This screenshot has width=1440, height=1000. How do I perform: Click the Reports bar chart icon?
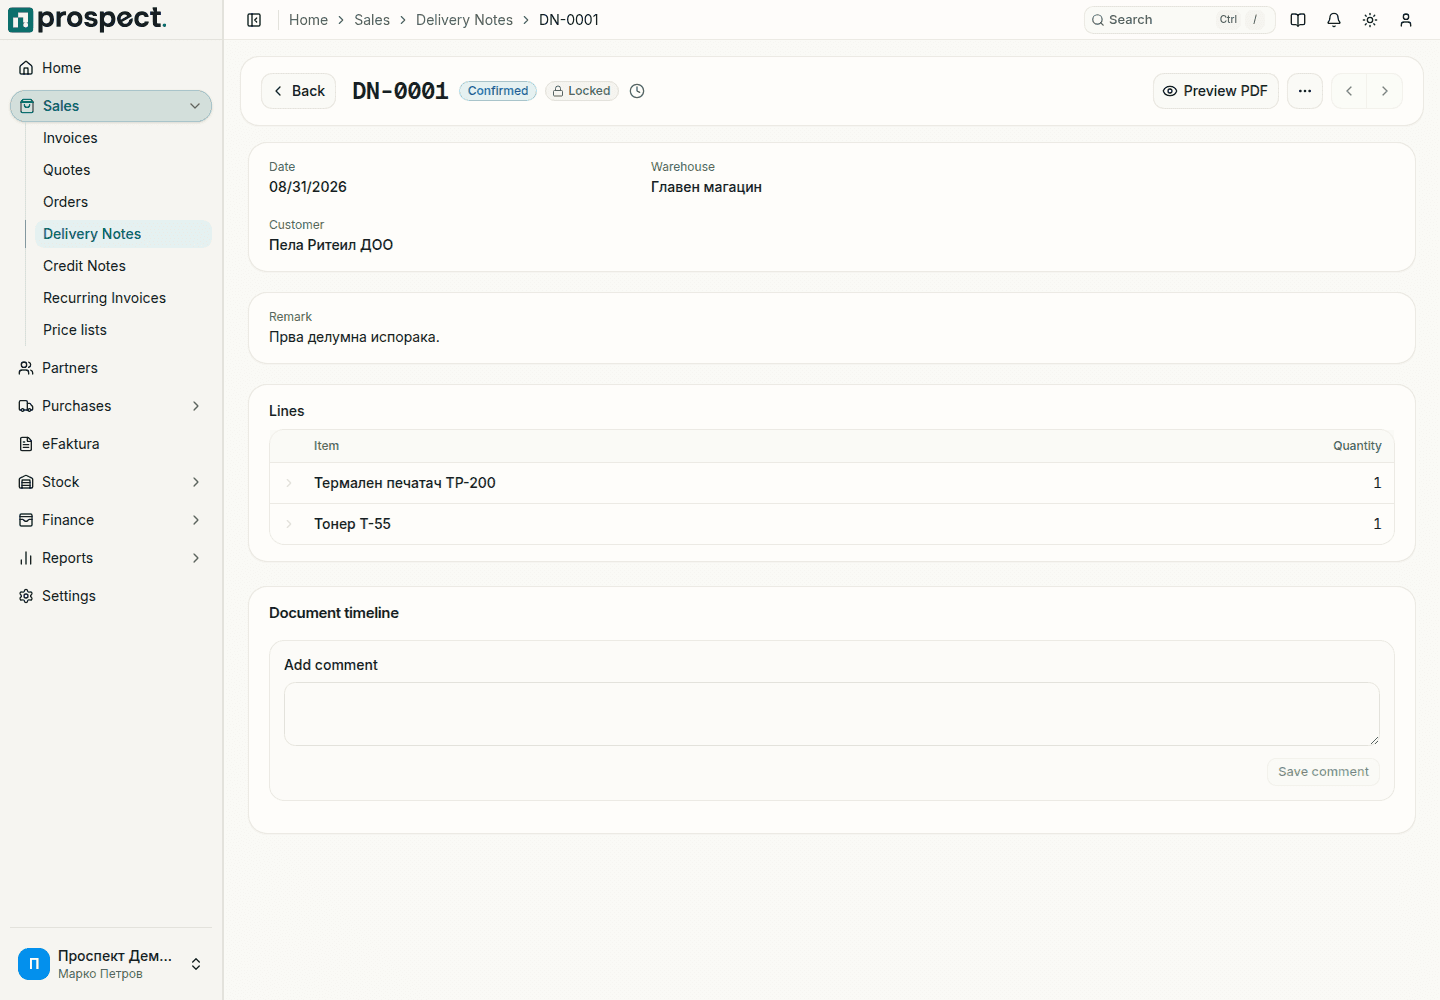tap(26, 558)
